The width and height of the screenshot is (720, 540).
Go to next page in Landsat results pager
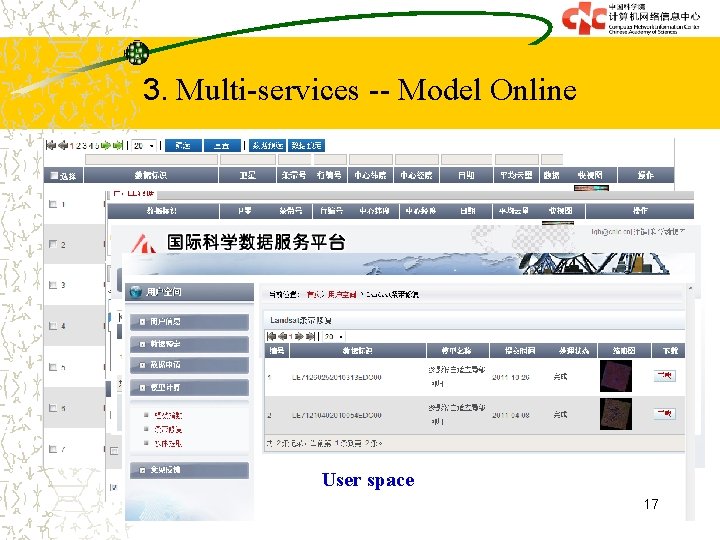tap(299, 336)
